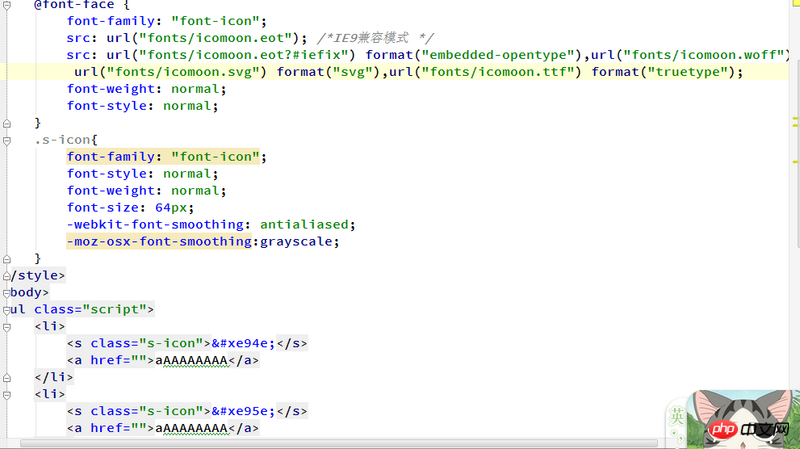Click aAAAAAAAA link text below &#xe94e;
The image size is (800, 449).
pos(191,360)
